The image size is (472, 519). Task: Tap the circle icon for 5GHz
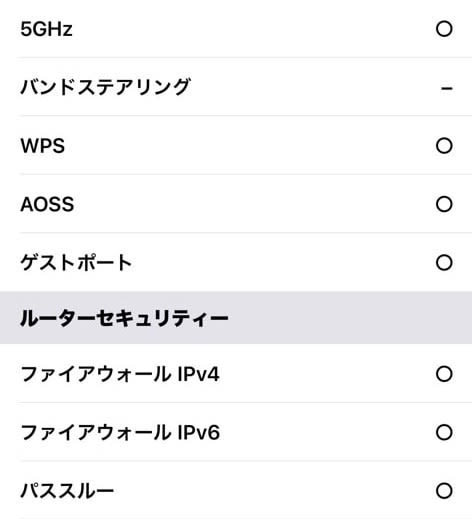444,29
